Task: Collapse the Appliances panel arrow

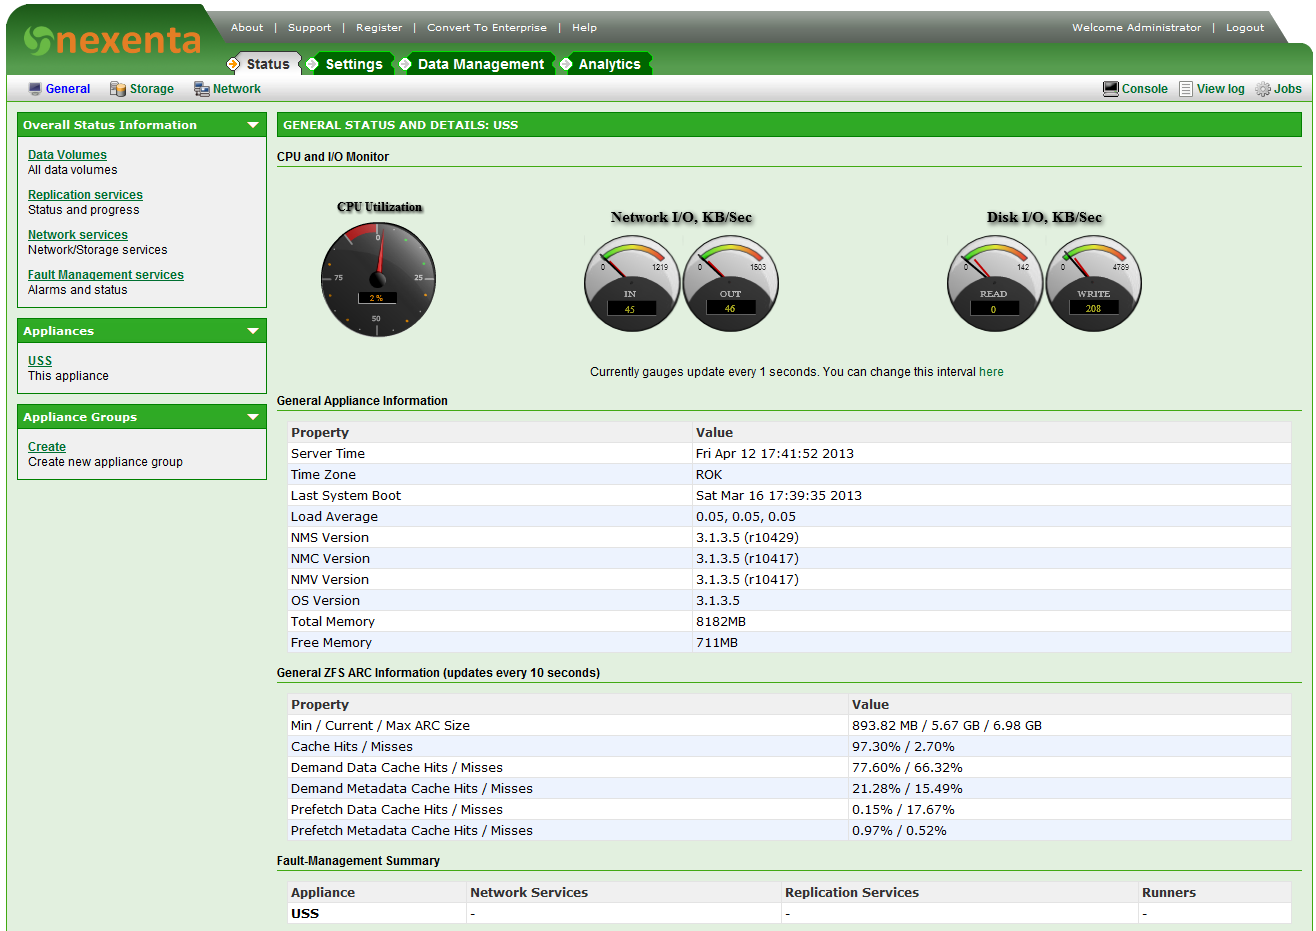Action: 253,331
